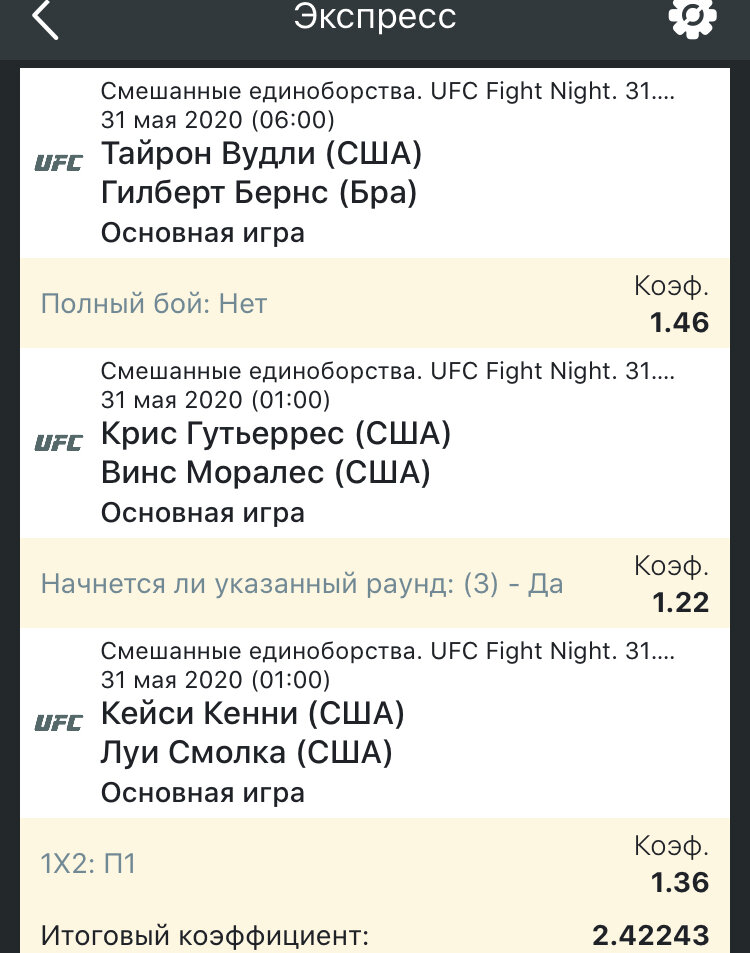Open Тайрон Вудли (США) fighter name
Image resolution: width=750 pixels, height=953 pixels.
pyautogui.click(x=261, y=153)
